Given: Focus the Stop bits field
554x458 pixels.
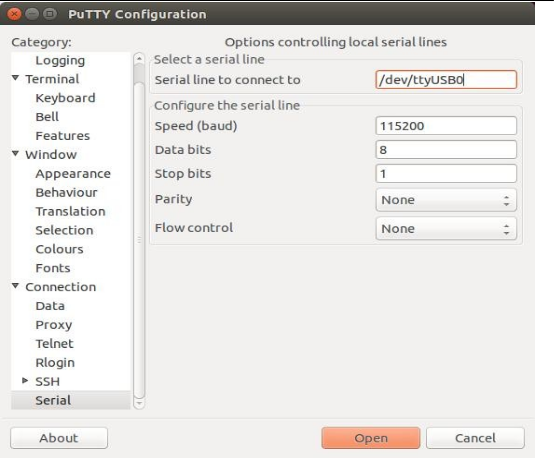Looking at the screenshot, I should tap(446, 174).
